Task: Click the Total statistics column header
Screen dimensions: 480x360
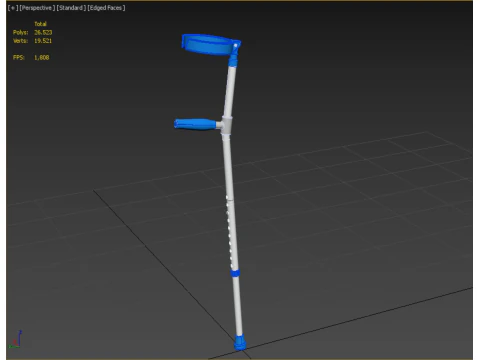Action: click(40, 24)
